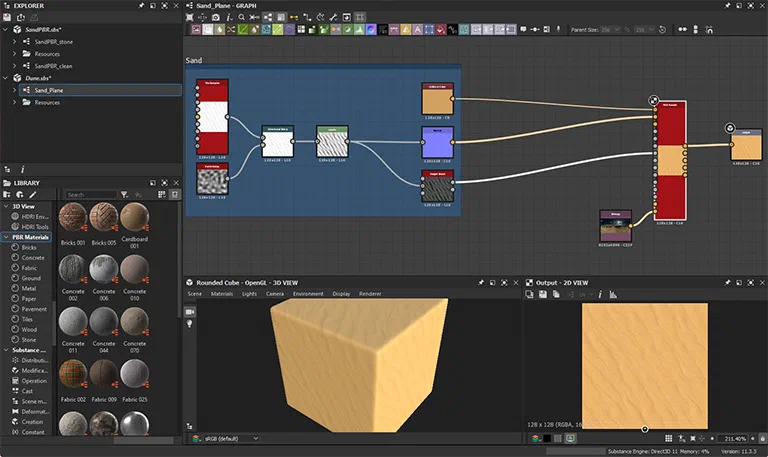Save the Explorer package icon
Screen dimensions: 768x457
7,17
